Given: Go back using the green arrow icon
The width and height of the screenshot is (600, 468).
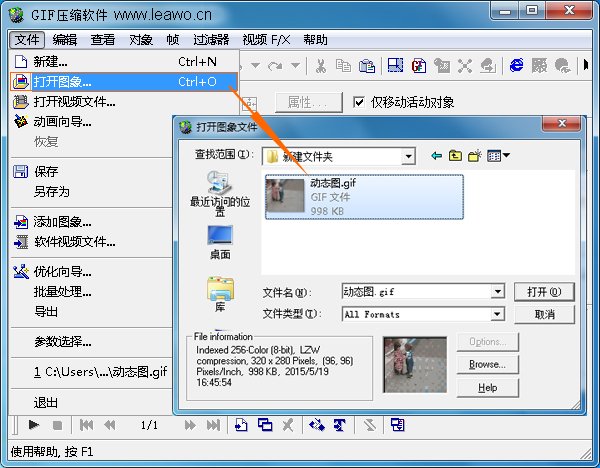Looking at the screenshot, I should click(436, 156).
